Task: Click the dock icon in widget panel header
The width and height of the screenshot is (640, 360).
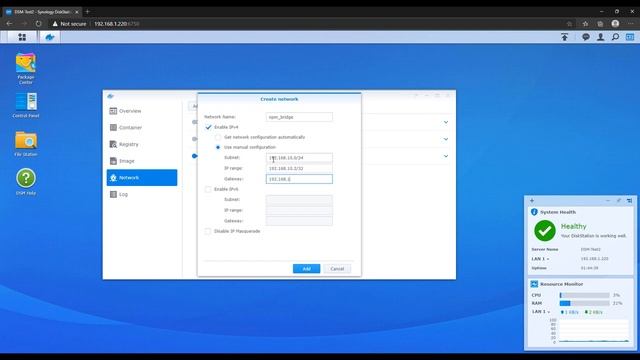Action: (x=629, y=200)
